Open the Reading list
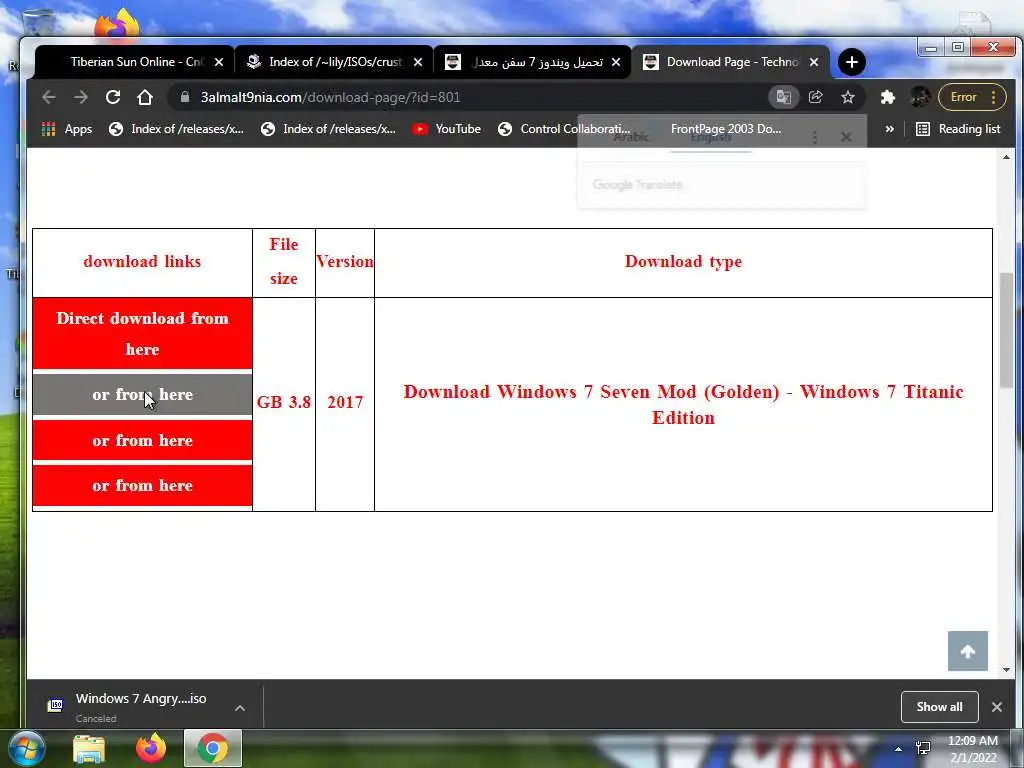The height and width of the screenshot is (768, 1024). tap(958, 129)
